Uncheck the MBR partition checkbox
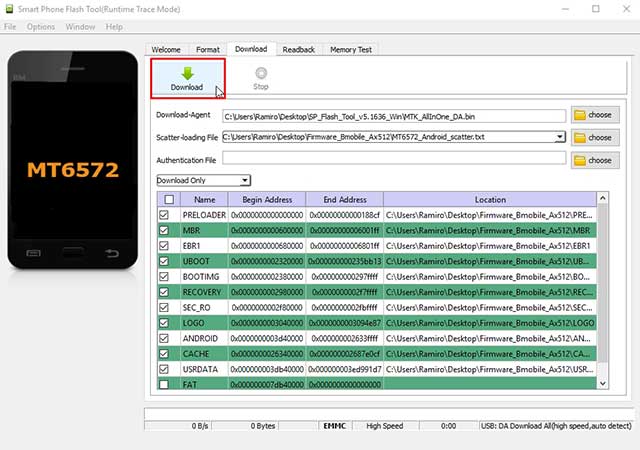The image size is (640, 450). coord(164,230)
